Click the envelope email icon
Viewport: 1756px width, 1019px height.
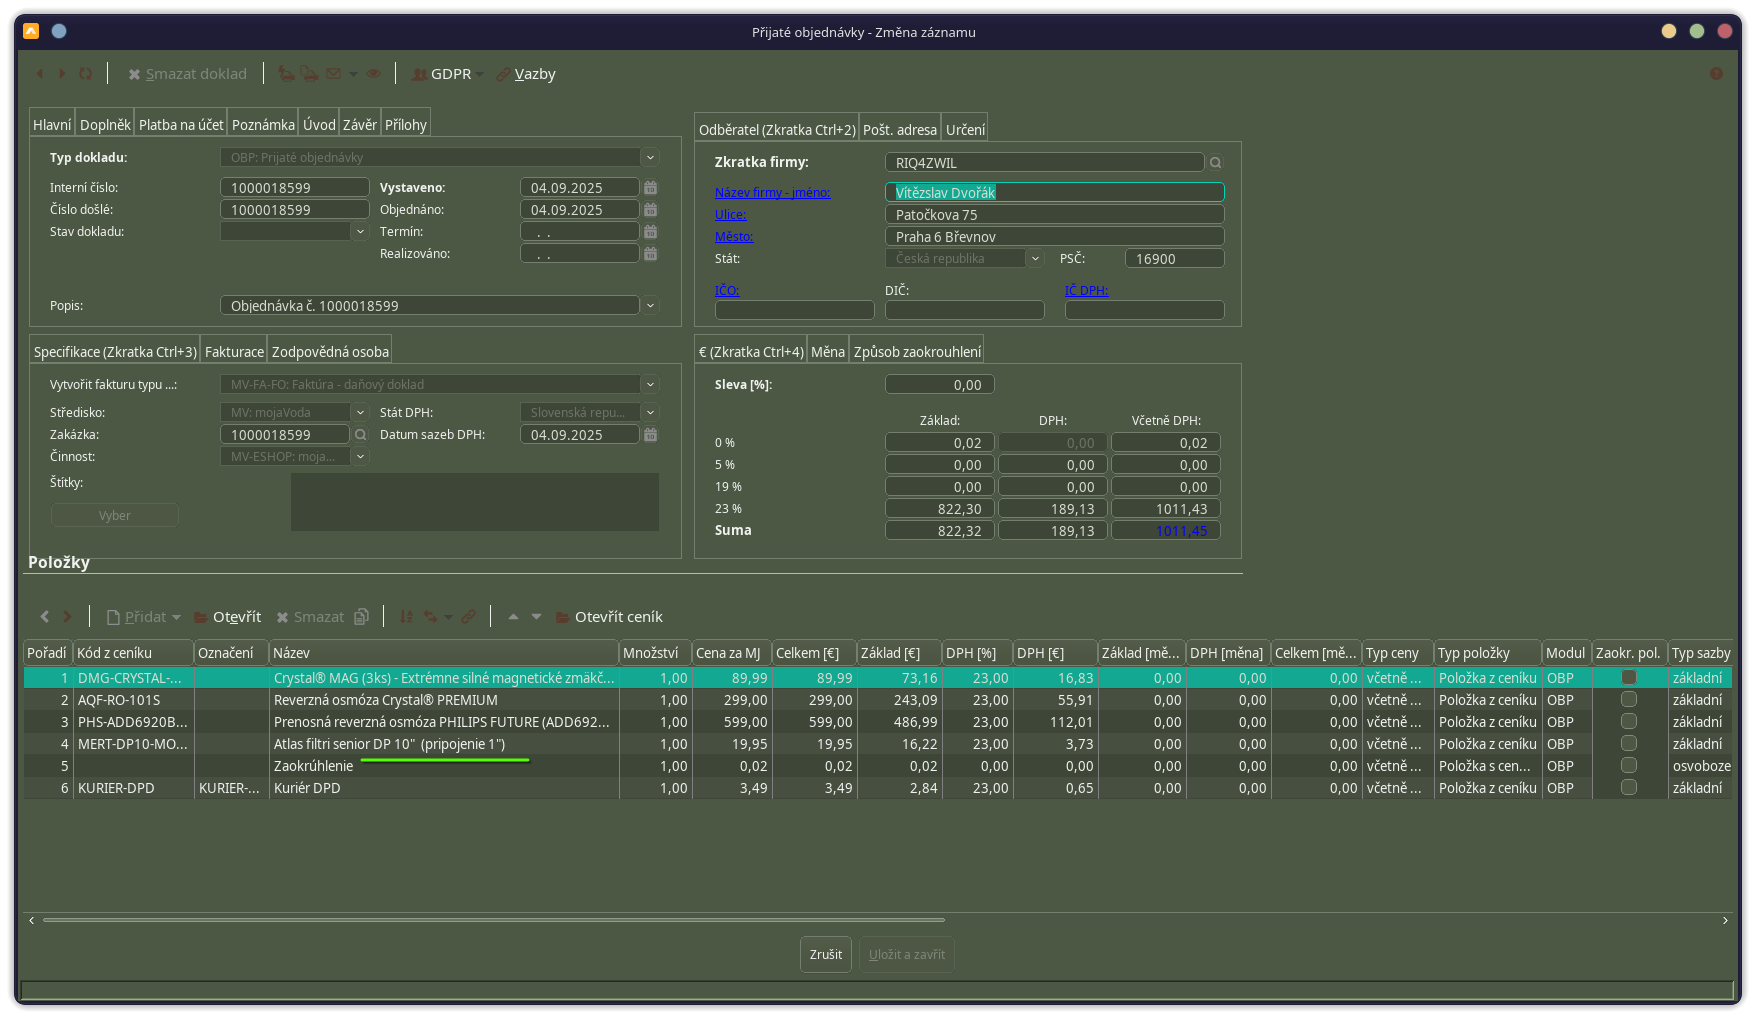(334, 74)
